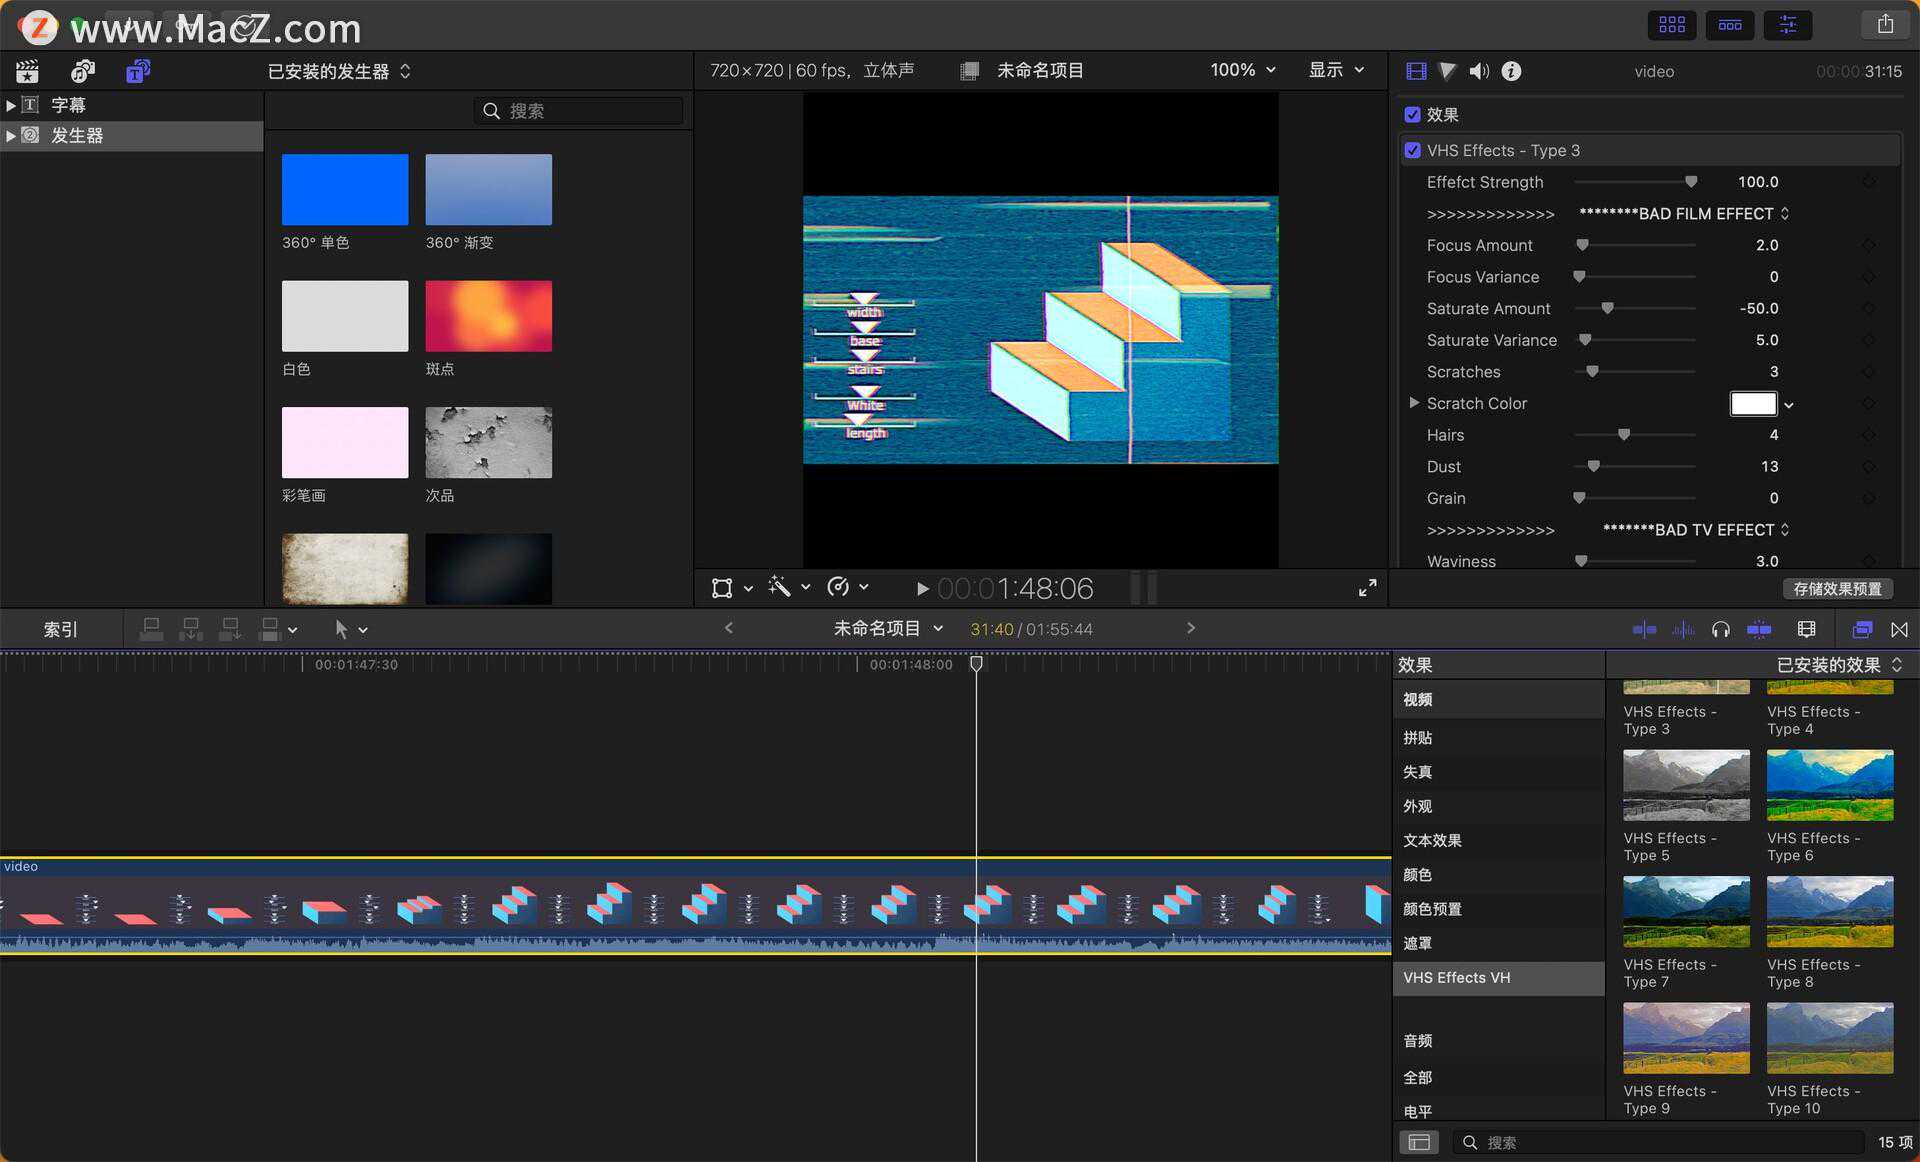Toggle the inspector sliders toolbar button
The height and width of the screenshot is (1162, 1920).
coord(1788,25)
